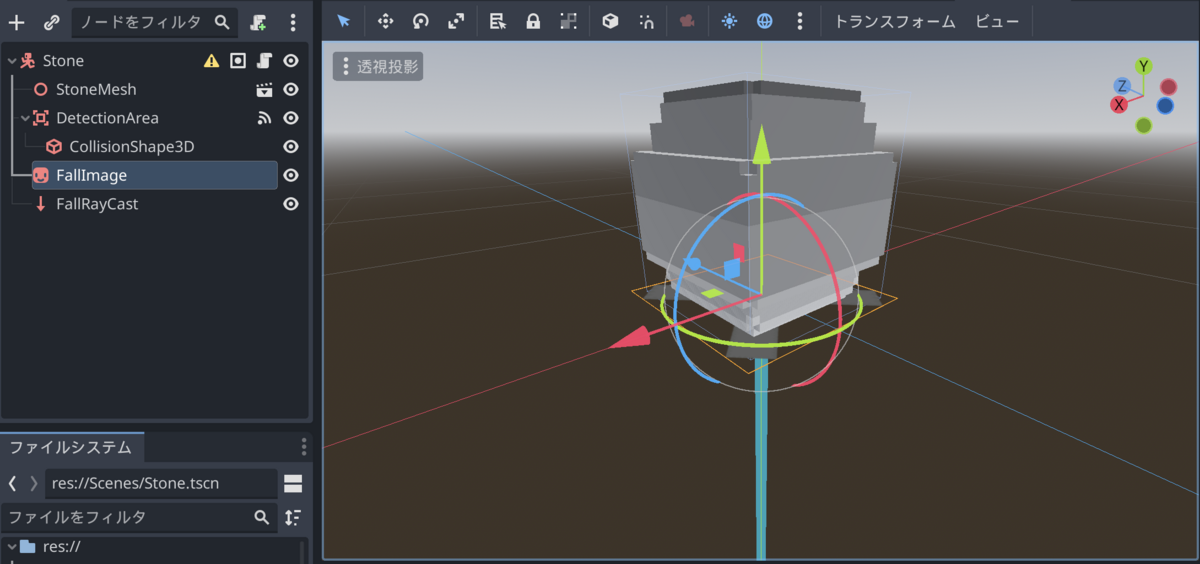
Task: Select the CollisionShape3D node
Action: click(131, 147)
